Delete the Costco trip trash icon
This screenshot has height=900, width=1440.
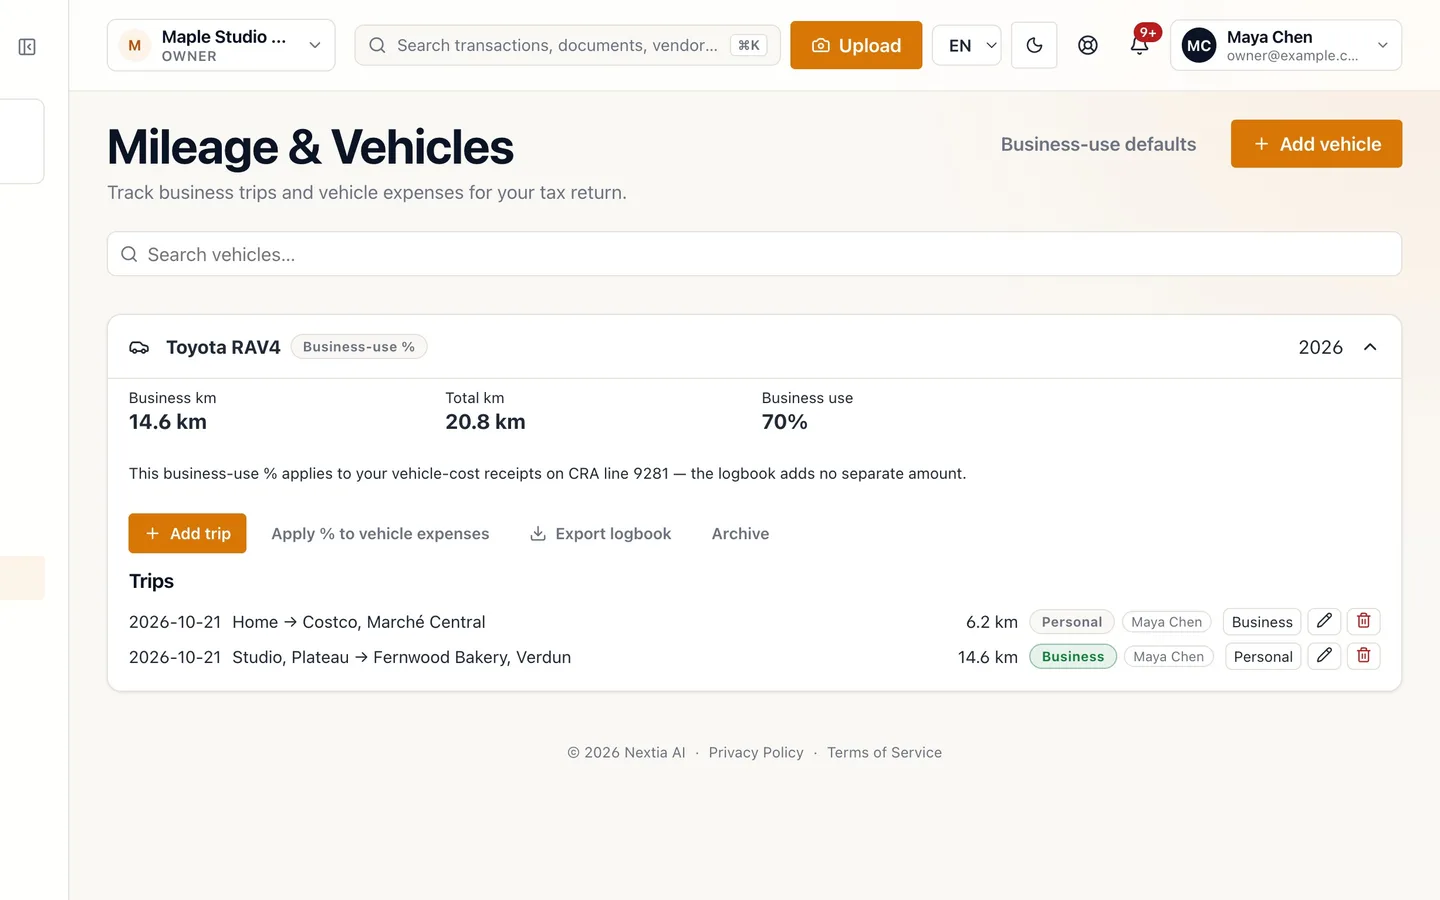(x=1363, y=621)
